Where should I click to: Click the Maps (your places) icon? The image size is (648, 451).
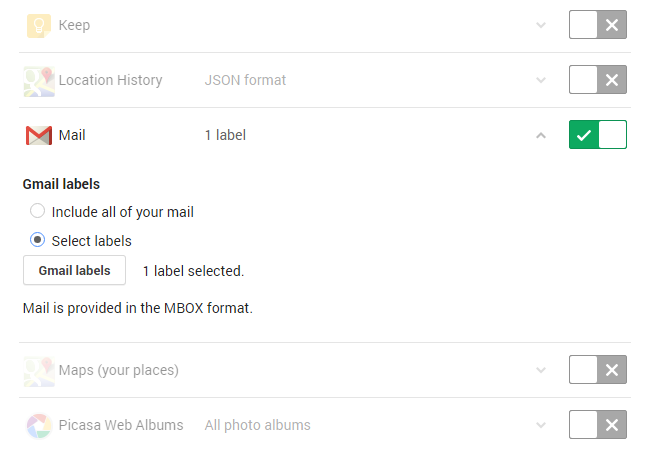point(39,371)
